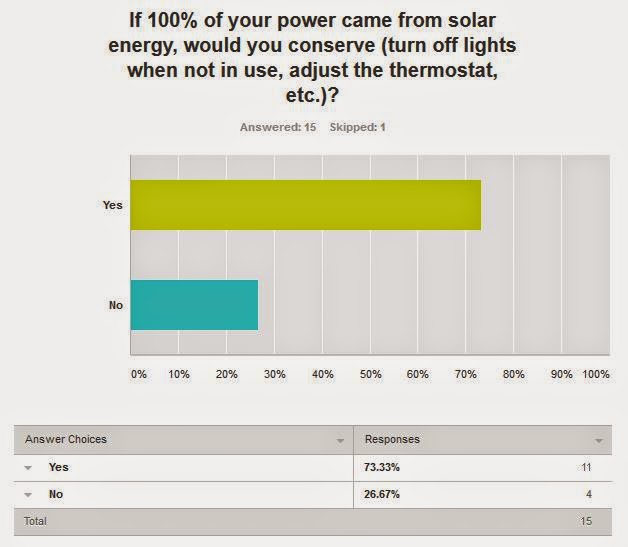Click the 50% axis tick label

[x=370, y=374]
